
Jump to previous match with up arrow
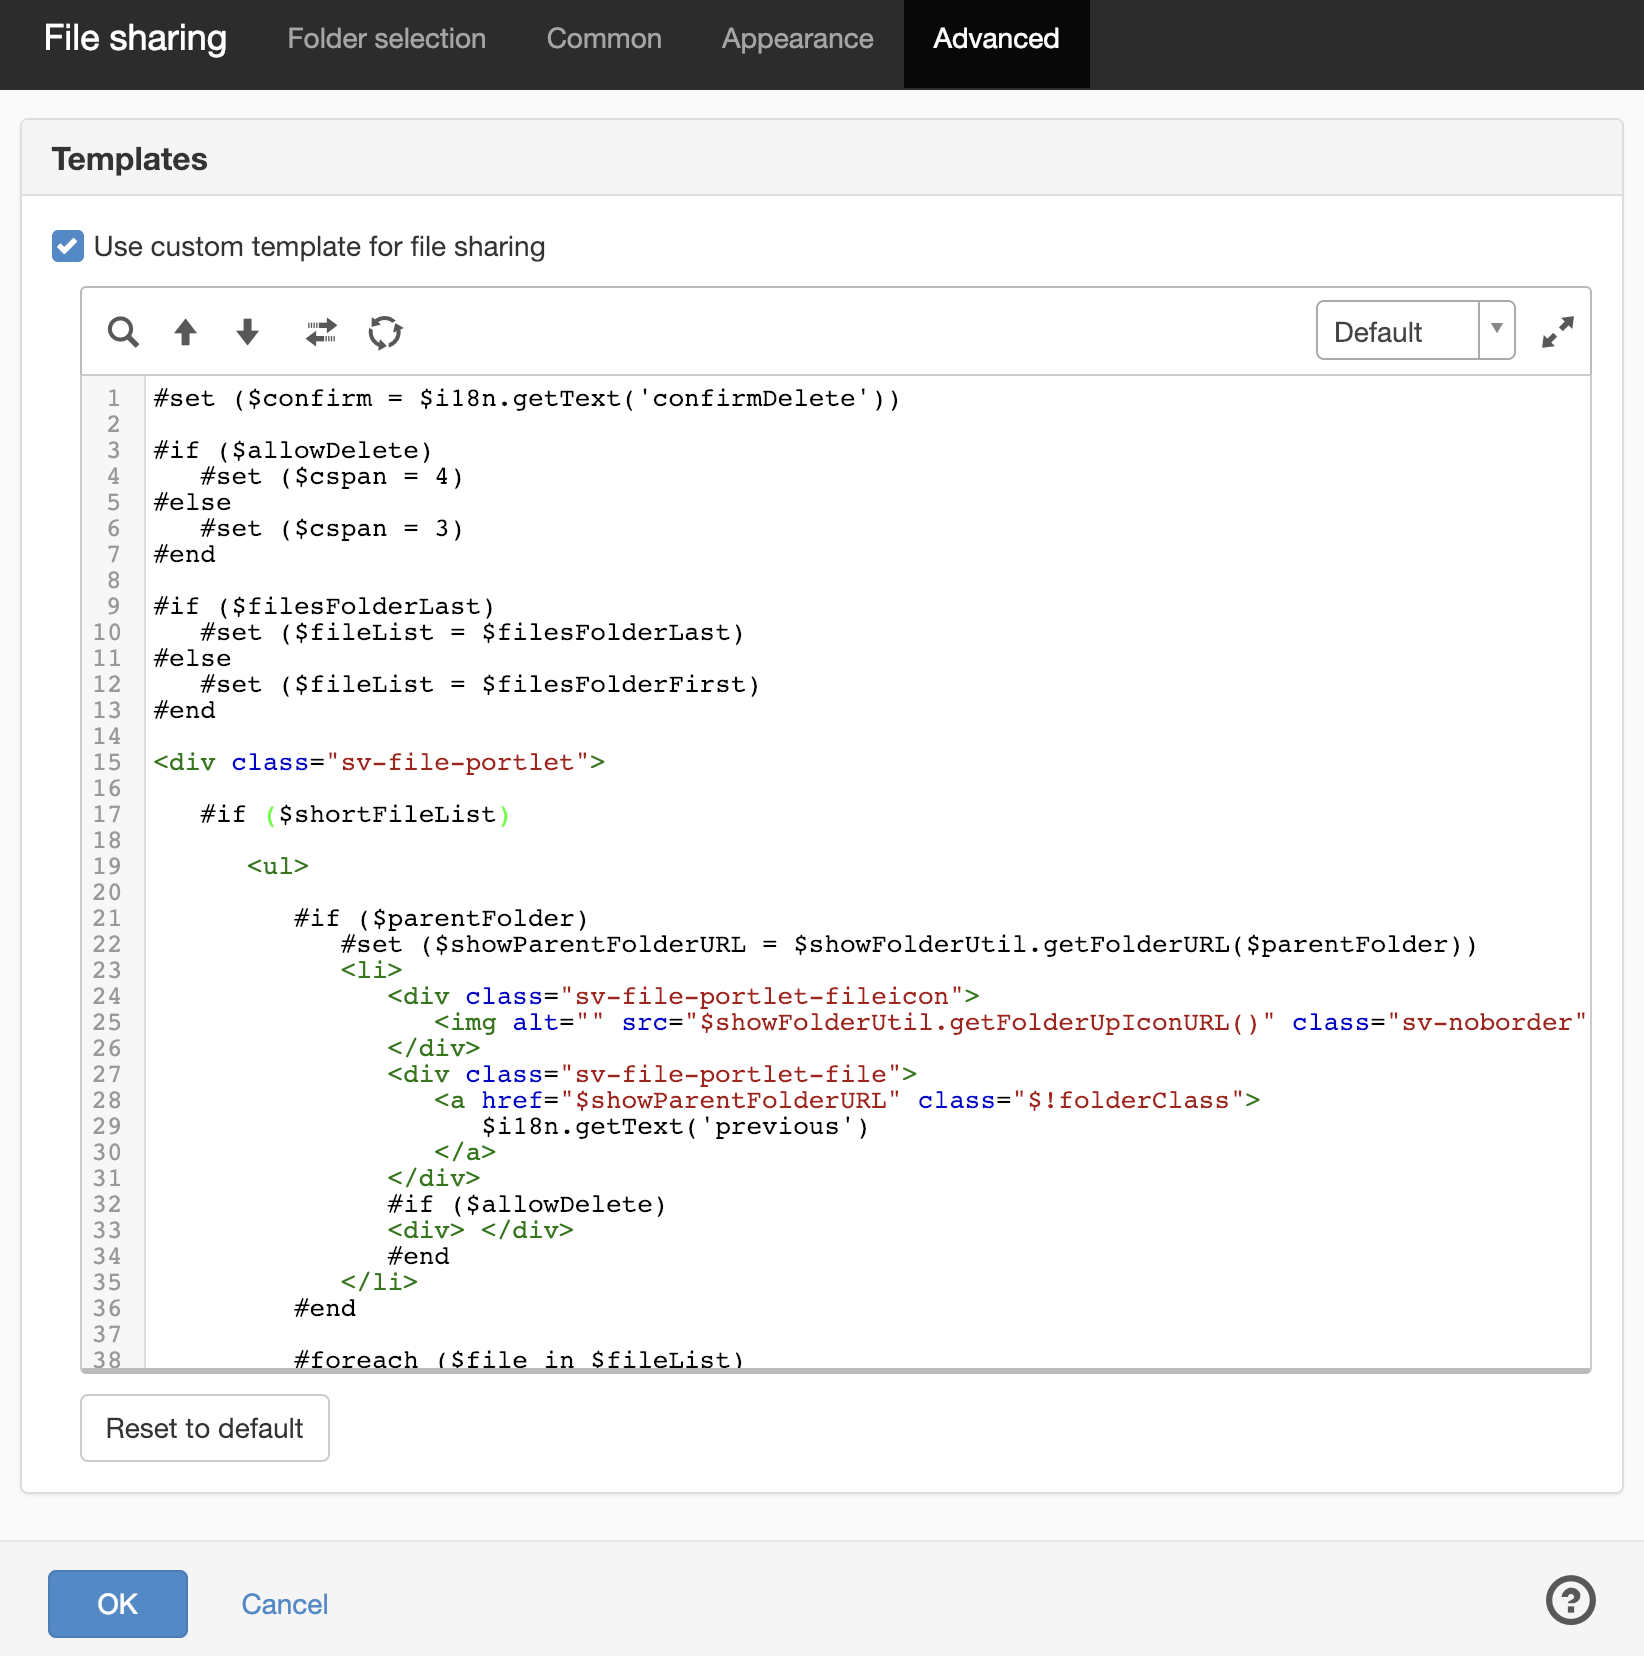point(185,332)
